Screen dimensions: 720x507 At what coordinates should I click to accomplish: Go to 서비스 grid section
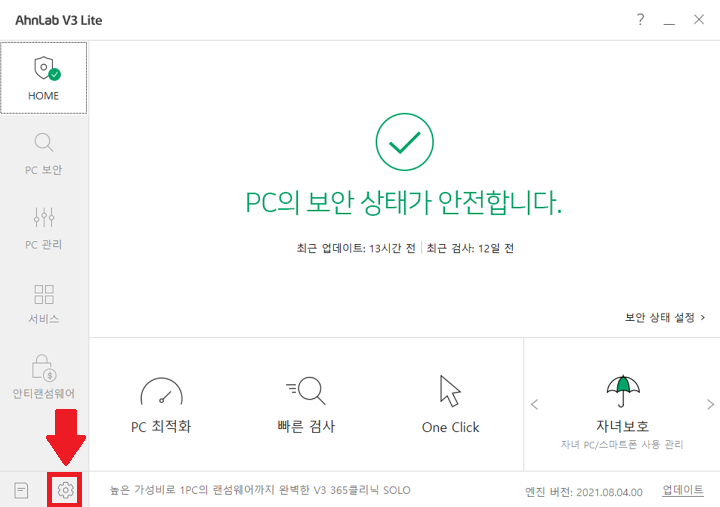tap(44, 303)
